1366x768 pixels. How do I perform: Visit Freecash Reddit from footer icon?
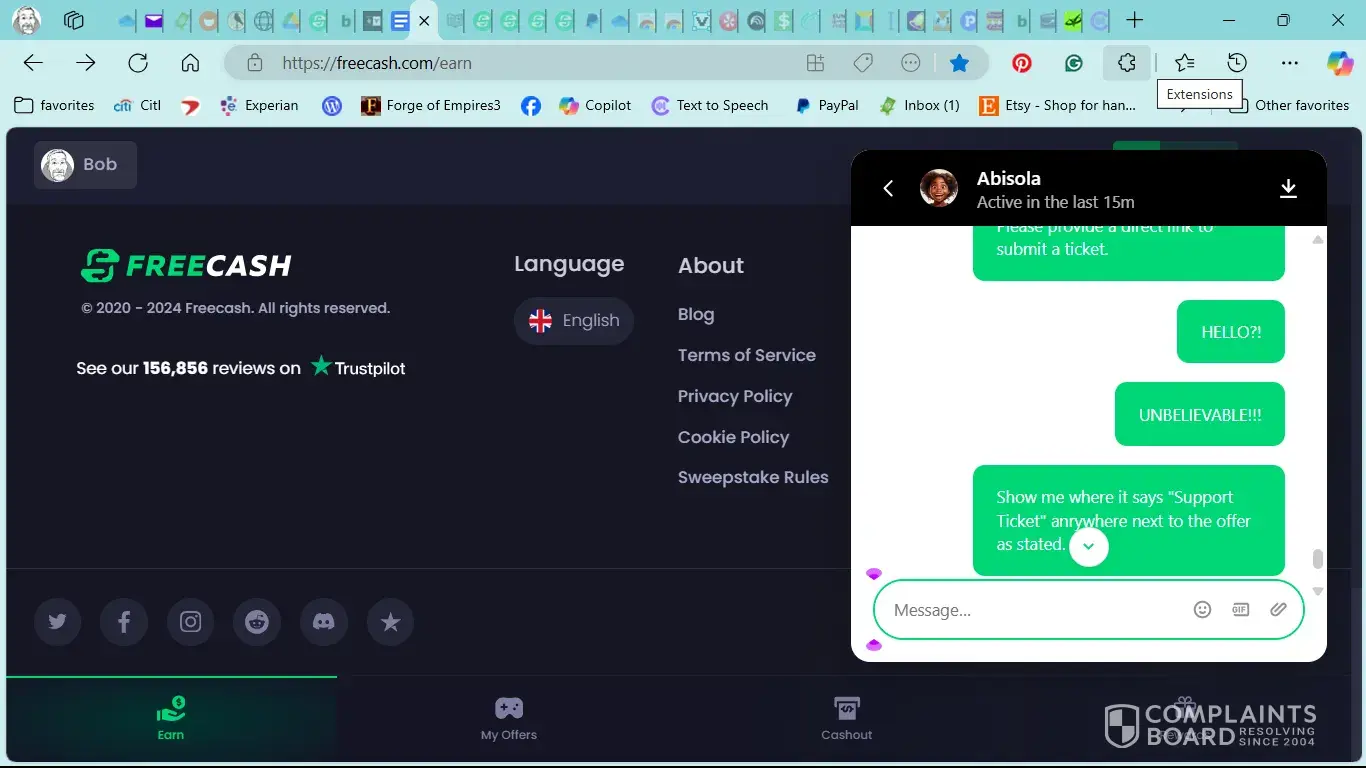[257, 622]
